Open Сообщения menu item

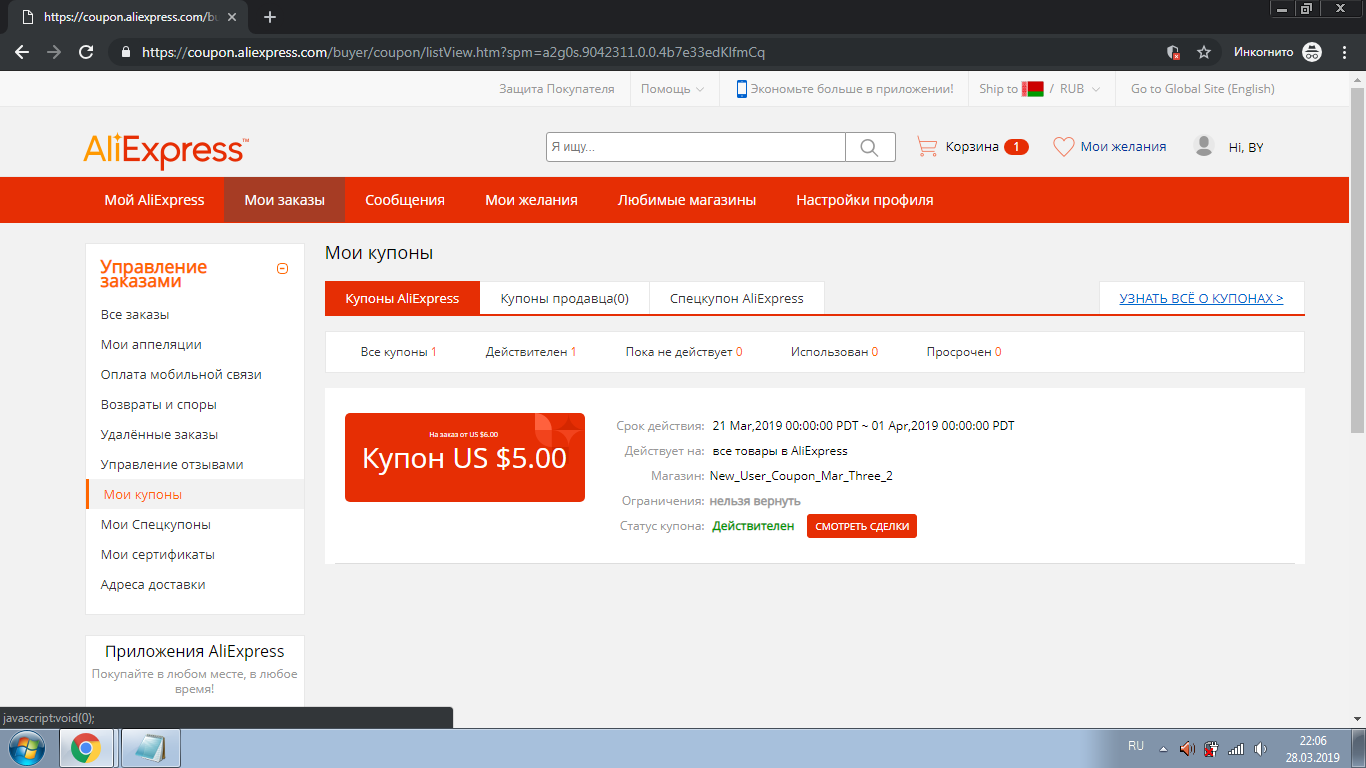(405, 200)
